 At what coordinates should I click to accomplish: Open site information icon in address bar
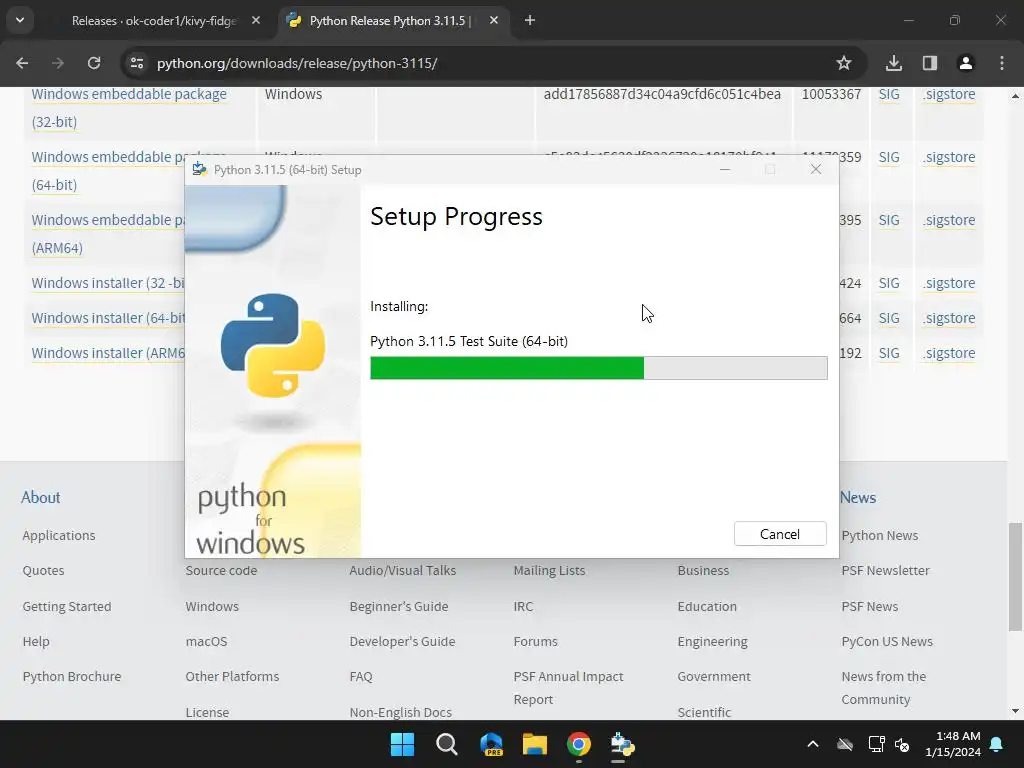pos(136,63)
